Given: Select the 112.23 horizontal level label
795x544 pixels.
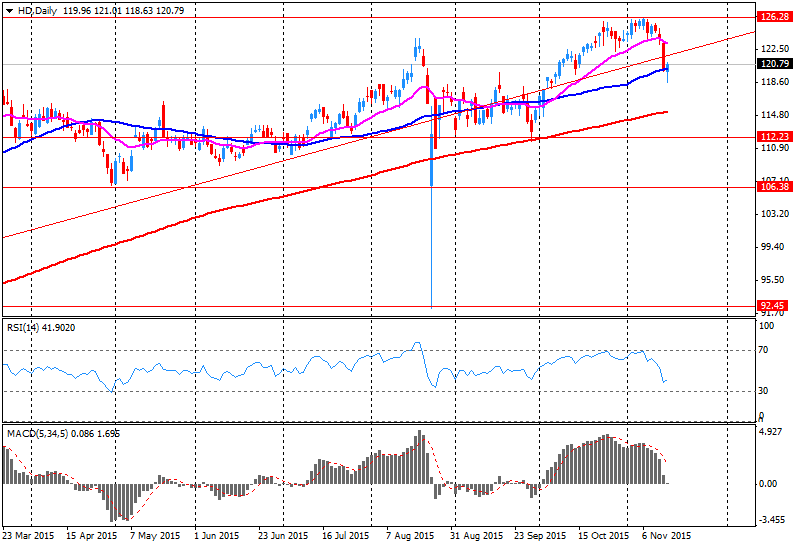Looking at the screenshot, I should pyautogui.click(x=773, y=137).
